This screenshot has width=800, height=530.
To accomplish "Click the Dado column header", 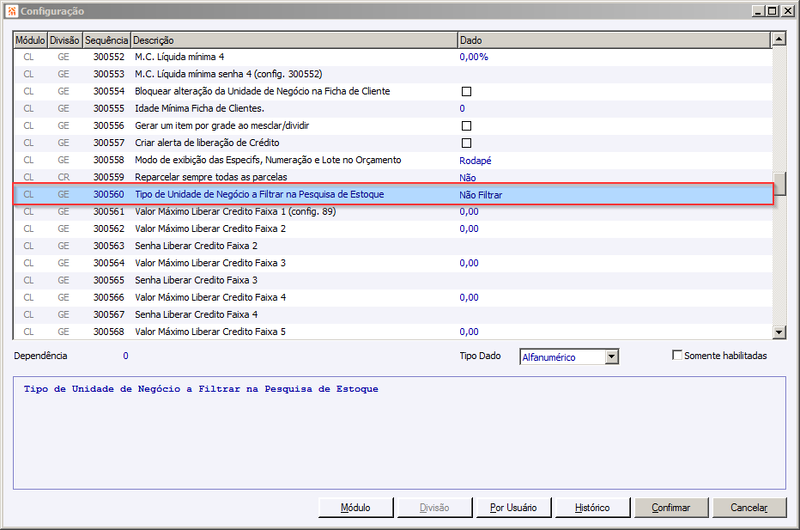I will pos(614,40).
